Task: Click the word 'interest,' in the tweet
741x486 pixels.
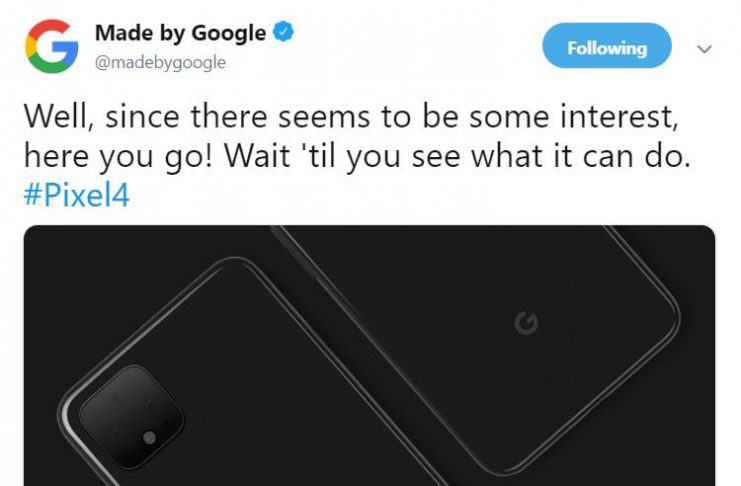Action: tap(620, 116)
